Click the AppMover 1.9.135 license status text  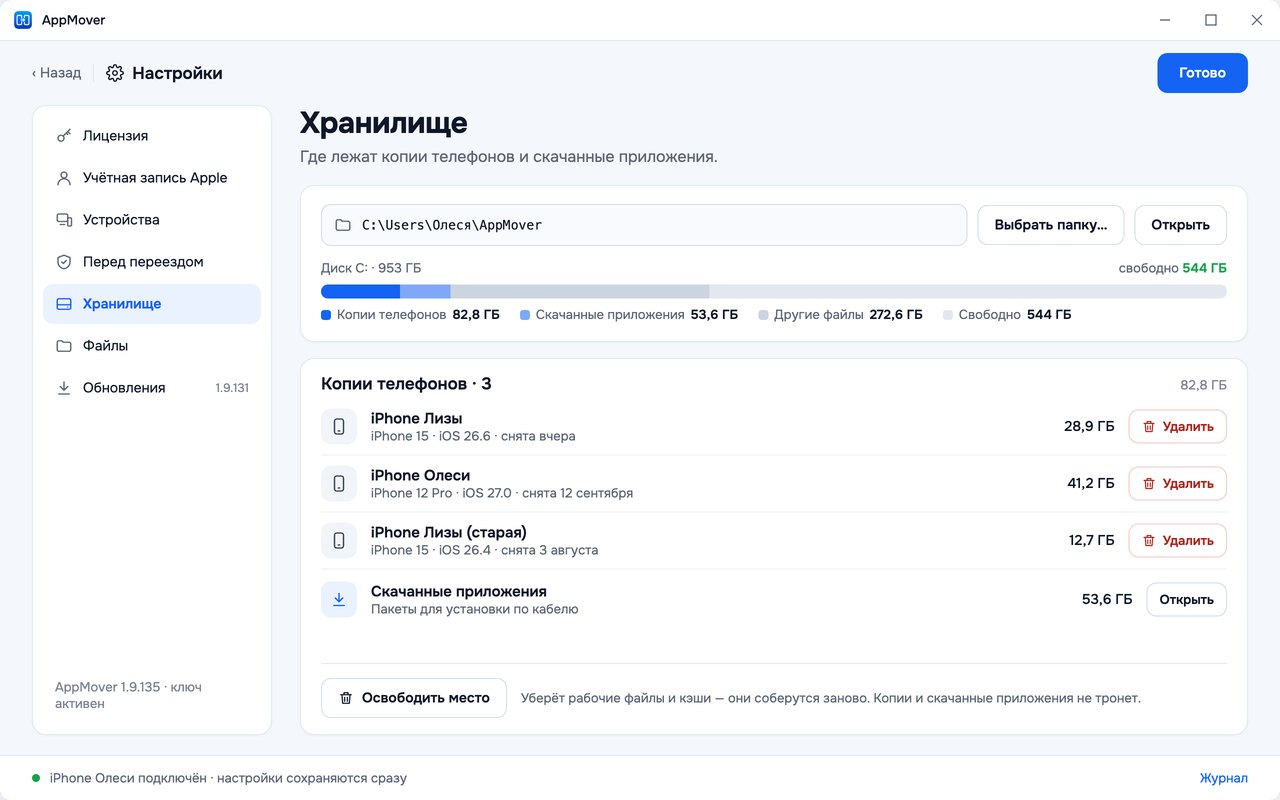point(128,696)
